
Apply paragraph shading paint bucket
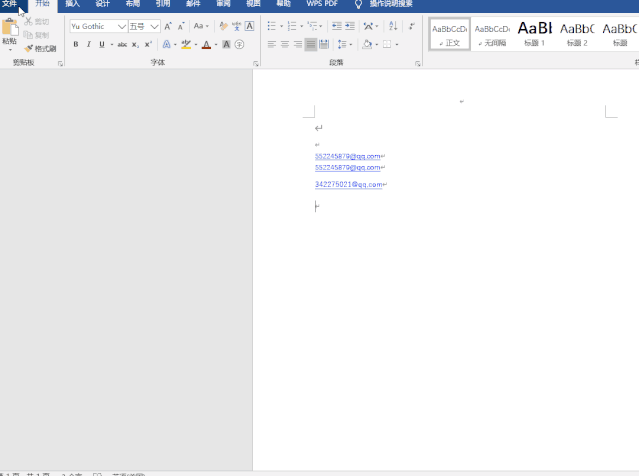point(367,44)
